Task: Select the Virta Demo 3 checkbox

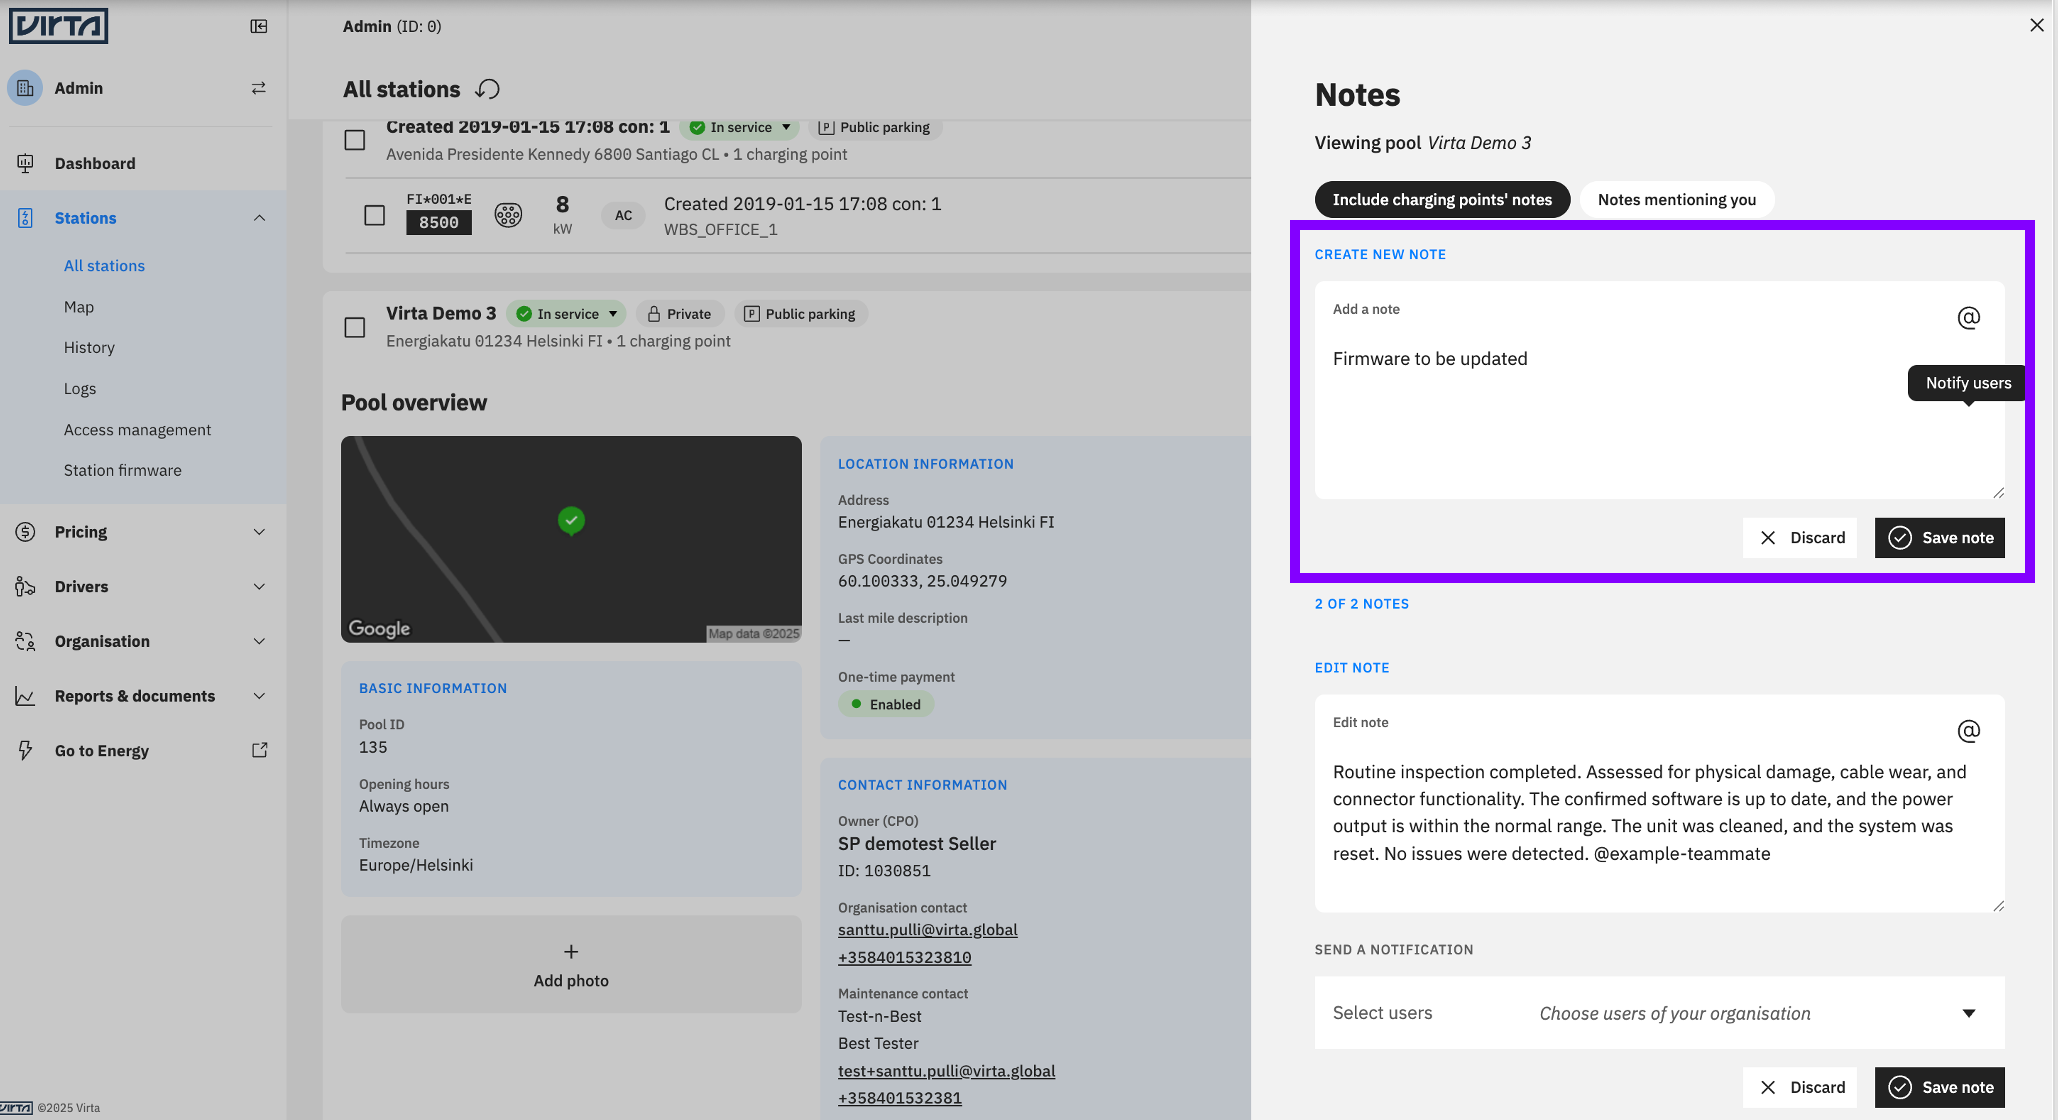Action: click(x=355, y=327)
